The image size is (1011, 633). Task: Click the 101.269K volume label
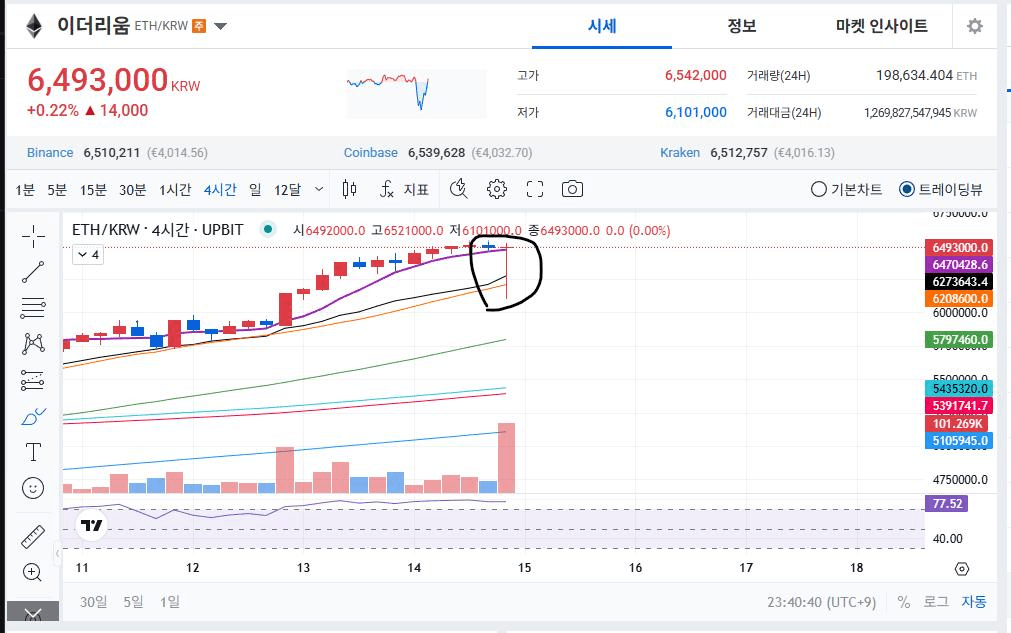[957, 424]
